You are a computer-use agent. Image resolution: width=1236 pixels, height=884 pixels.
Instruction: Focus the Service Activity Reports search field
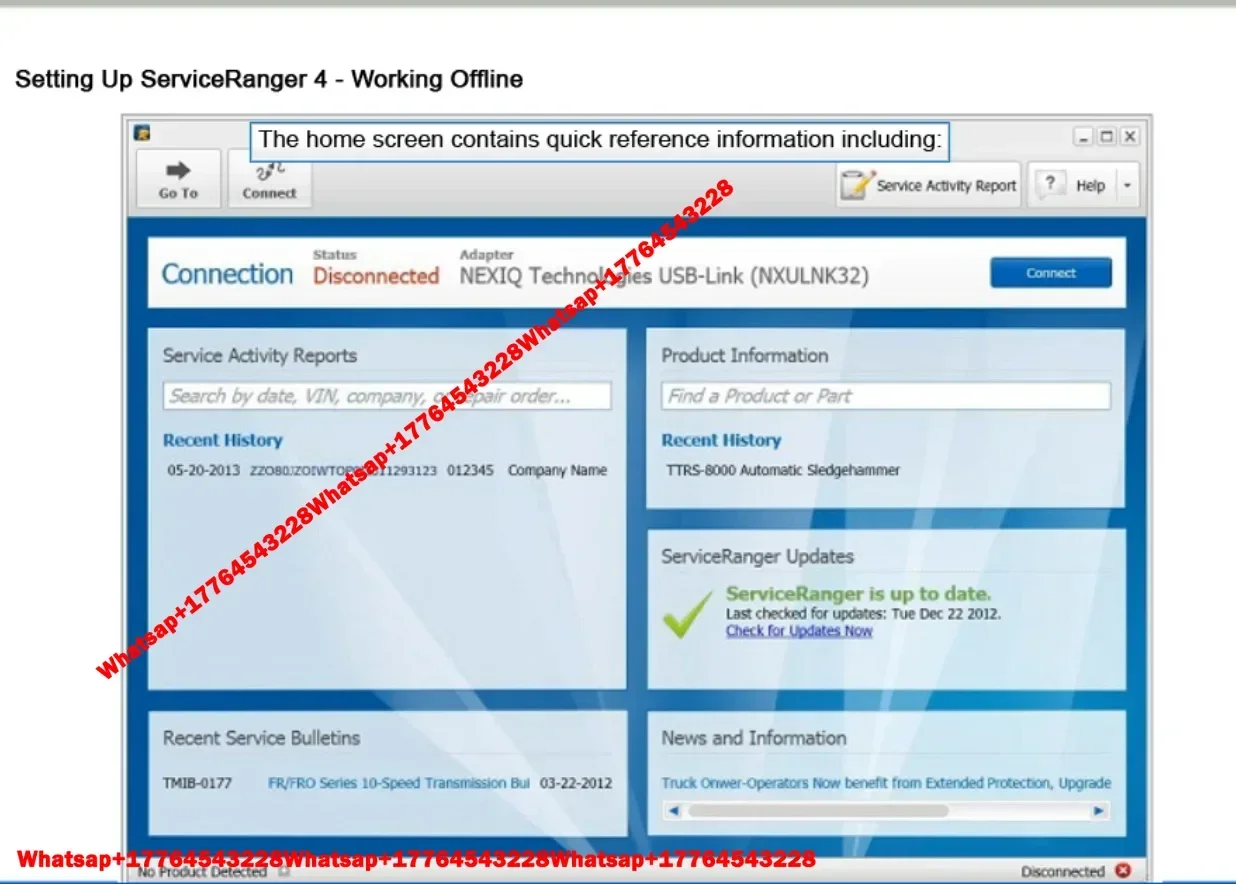tap(387, 396)
